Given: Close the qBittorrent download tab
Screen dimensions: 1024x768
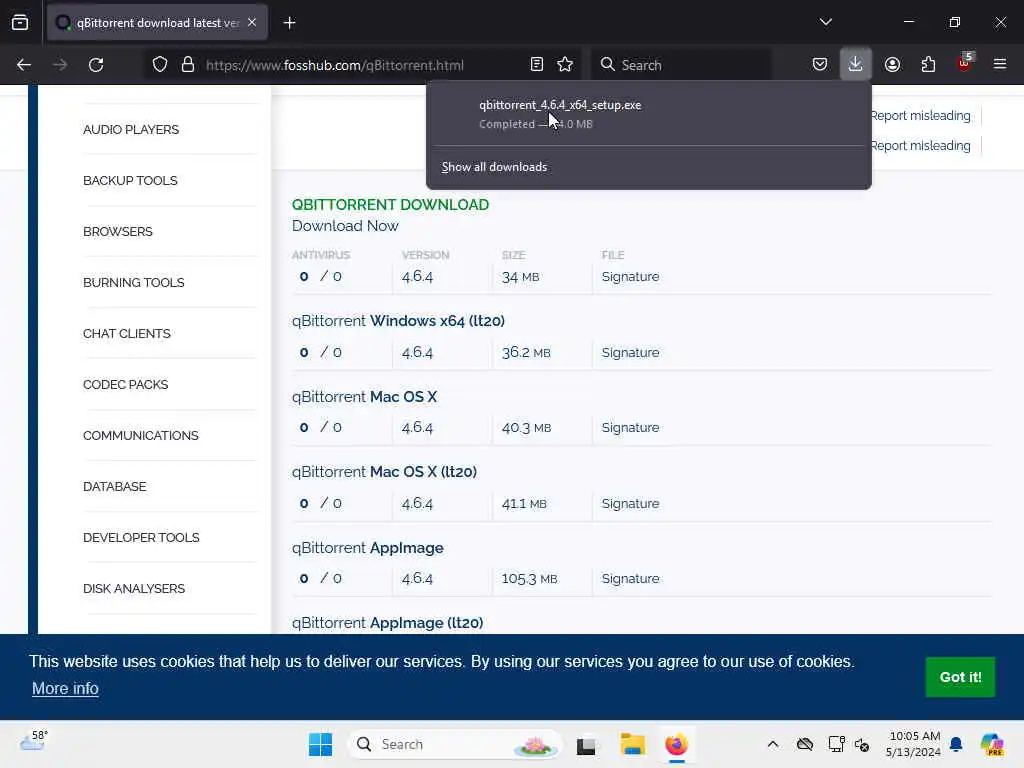Looking at the screenshot, I should (x=252, y=22).
